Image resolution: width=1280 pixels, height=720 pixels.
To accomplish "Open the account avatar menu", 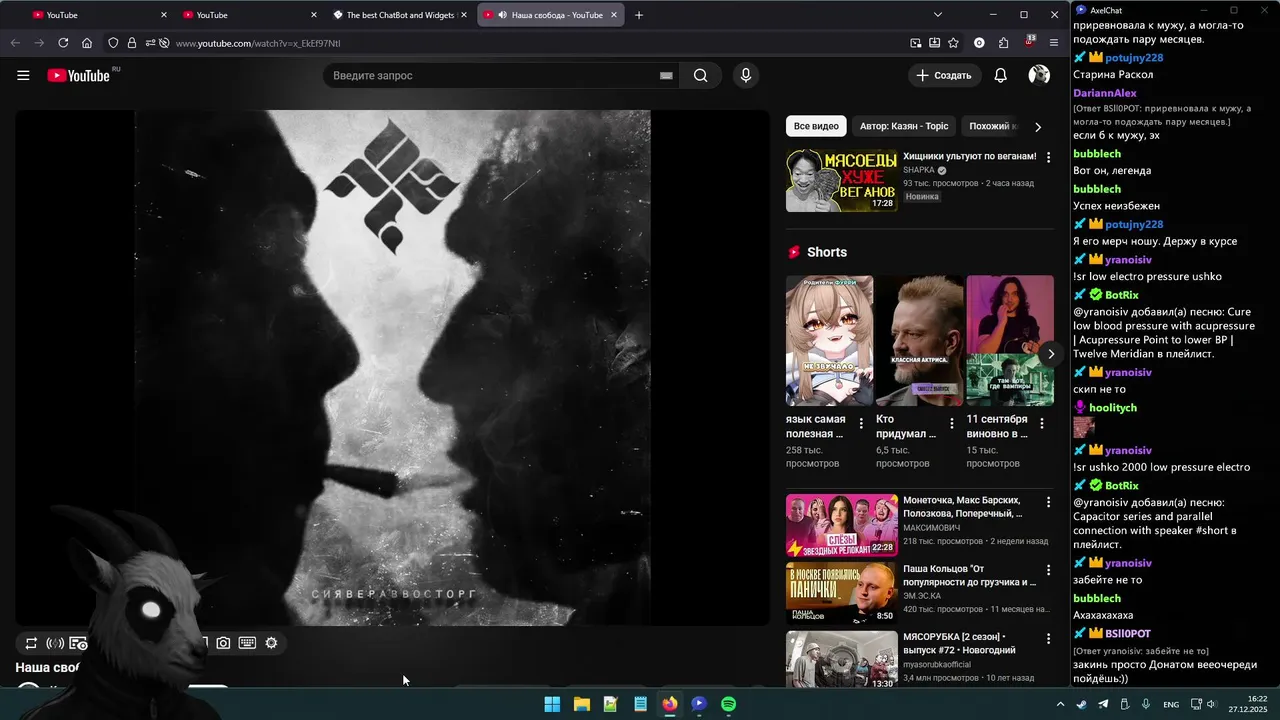I will 1039,75.
